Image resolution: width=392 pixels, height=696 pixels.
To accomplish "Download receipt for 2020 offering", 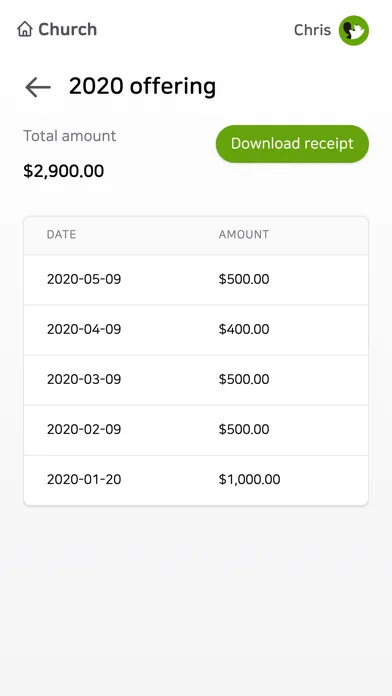I will coord(292,144).
